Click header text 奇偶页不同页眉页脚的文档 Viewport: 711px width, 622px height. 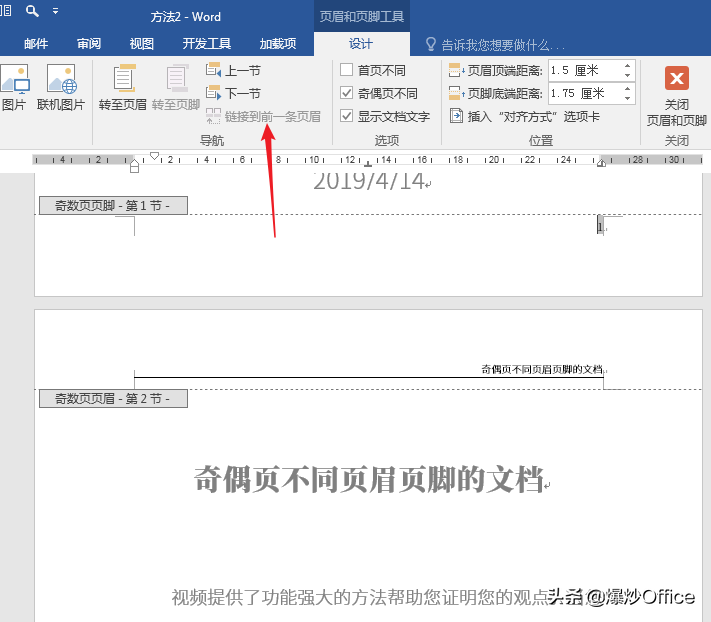coord(541,369)
